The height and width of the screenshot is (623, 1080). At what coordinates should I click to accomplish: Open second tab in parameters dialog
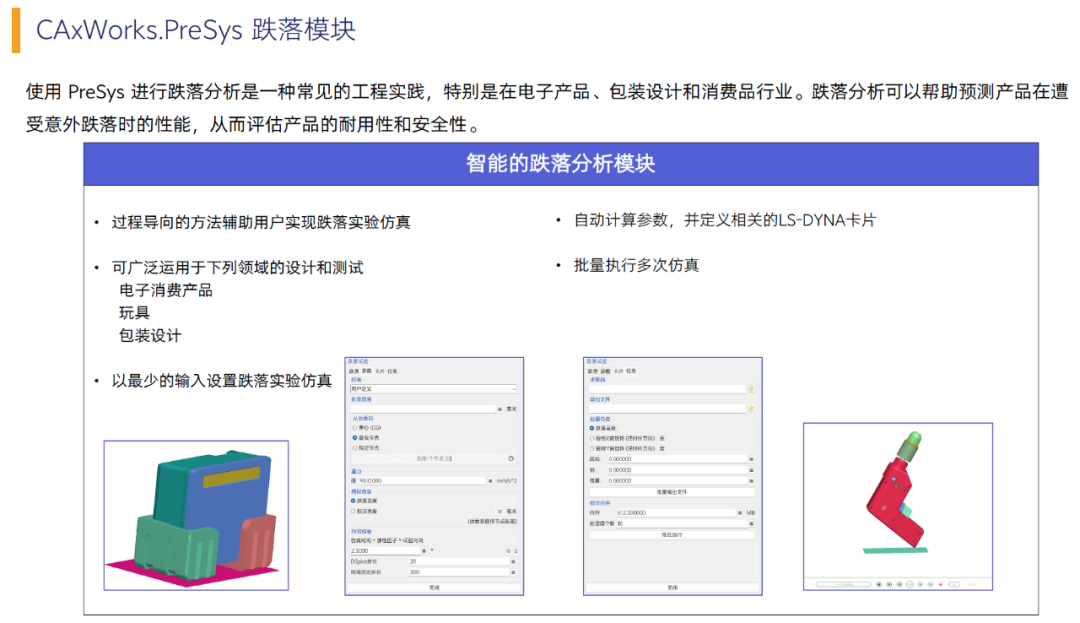366,371
